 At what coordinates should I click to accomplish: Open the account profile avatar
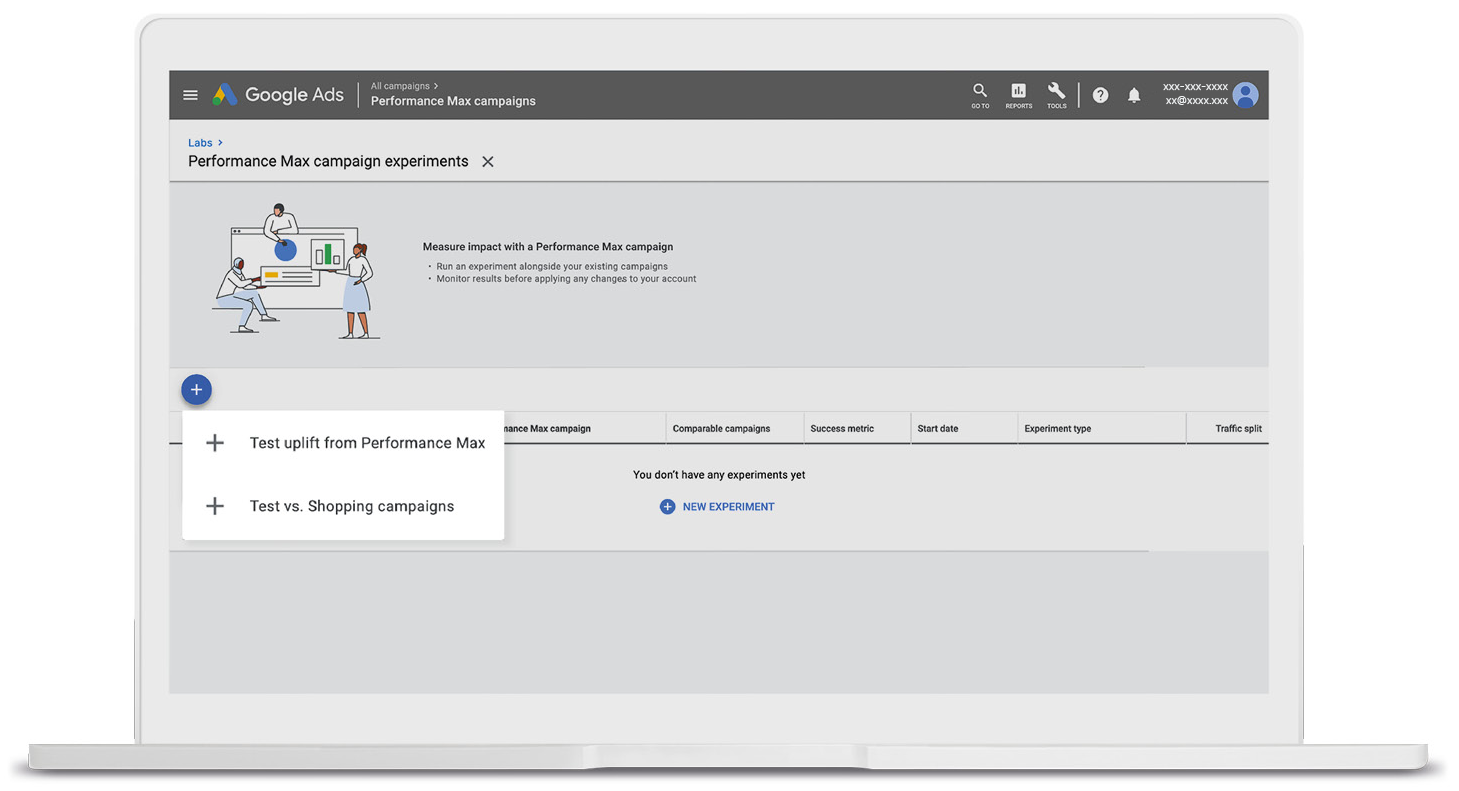[1245, 95]
